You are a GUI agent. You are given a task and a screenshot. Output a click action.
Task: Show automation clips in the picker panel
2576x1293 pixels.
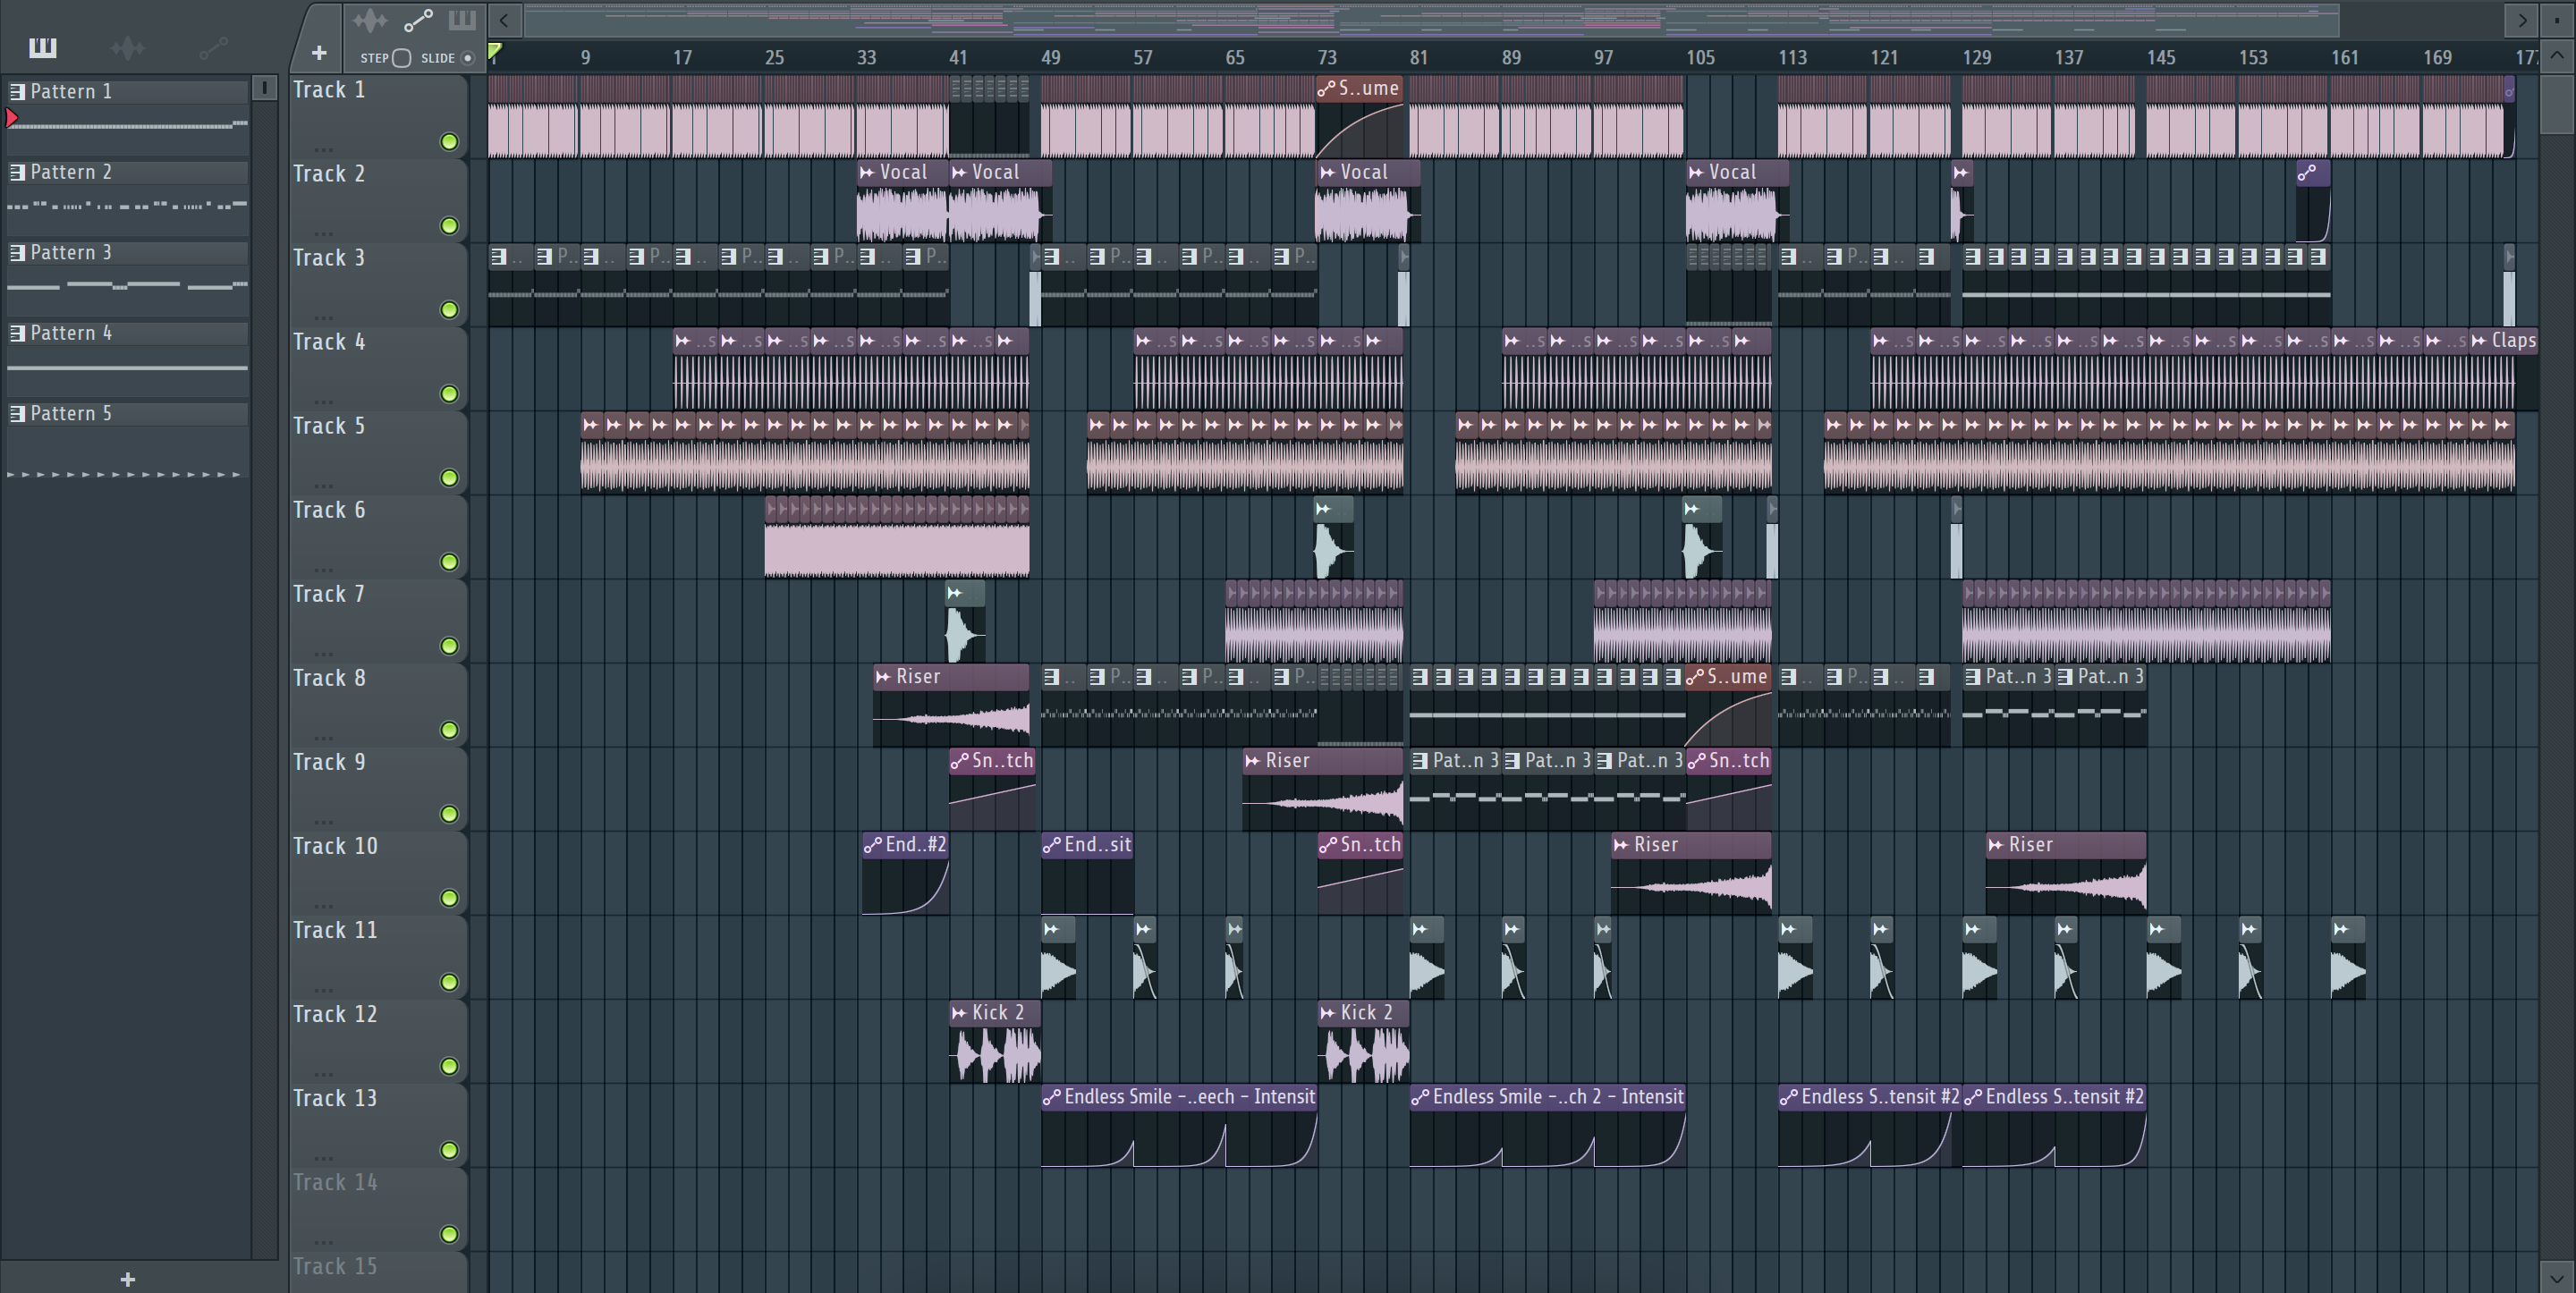213,47
